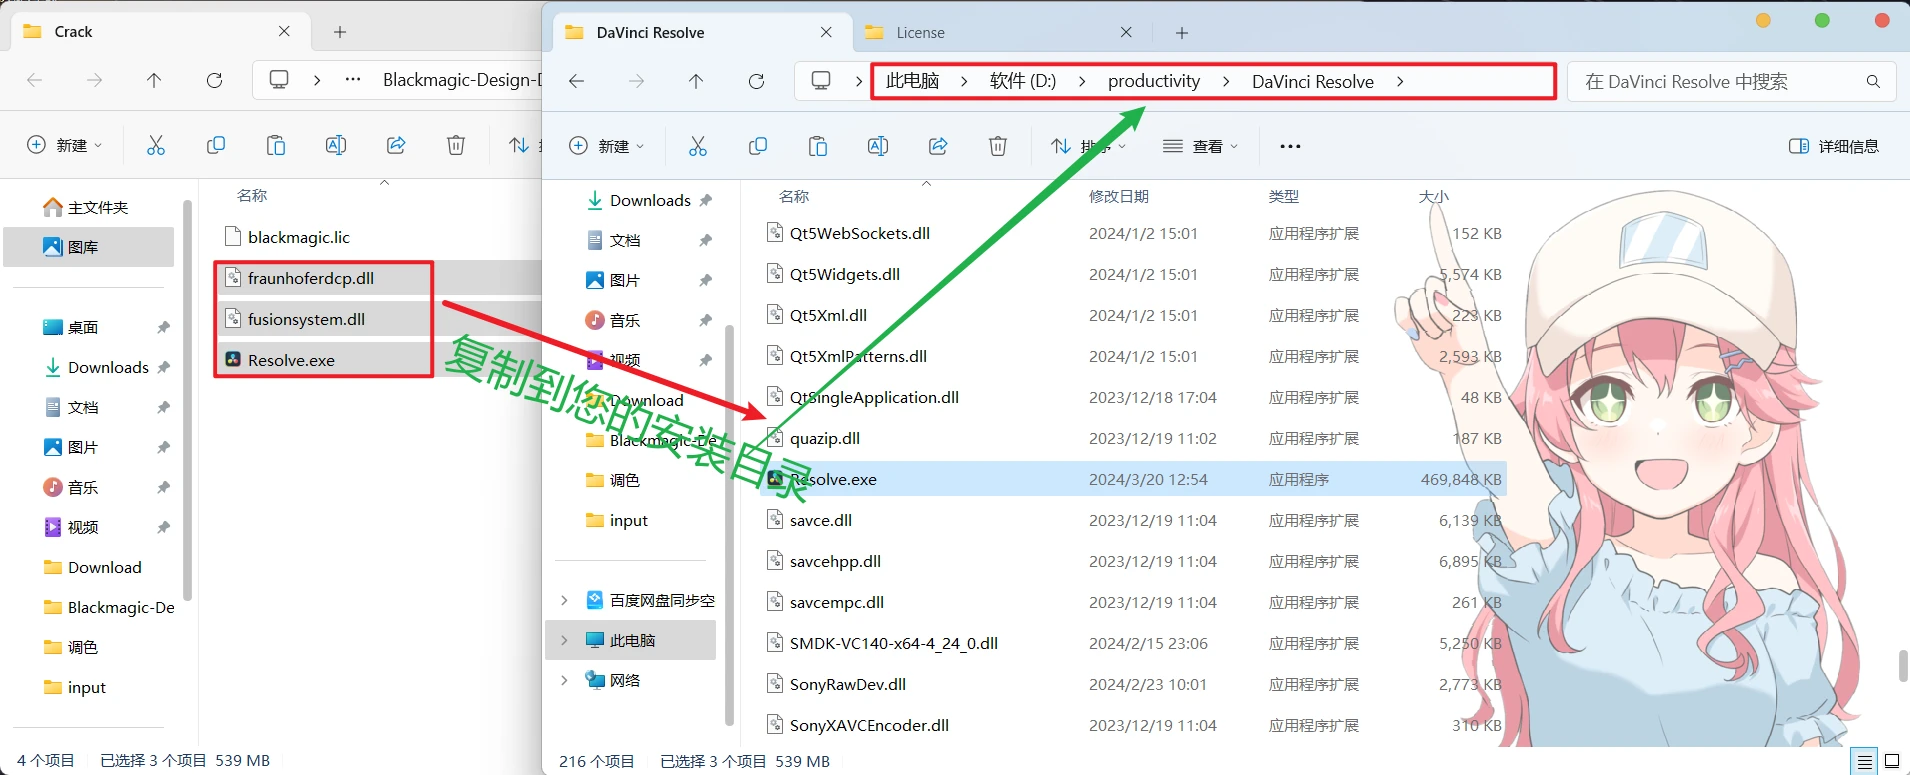Click PC monitor icon in Crack window address bar
This screenshot has height=775, width=1910.
pos(280,80)
